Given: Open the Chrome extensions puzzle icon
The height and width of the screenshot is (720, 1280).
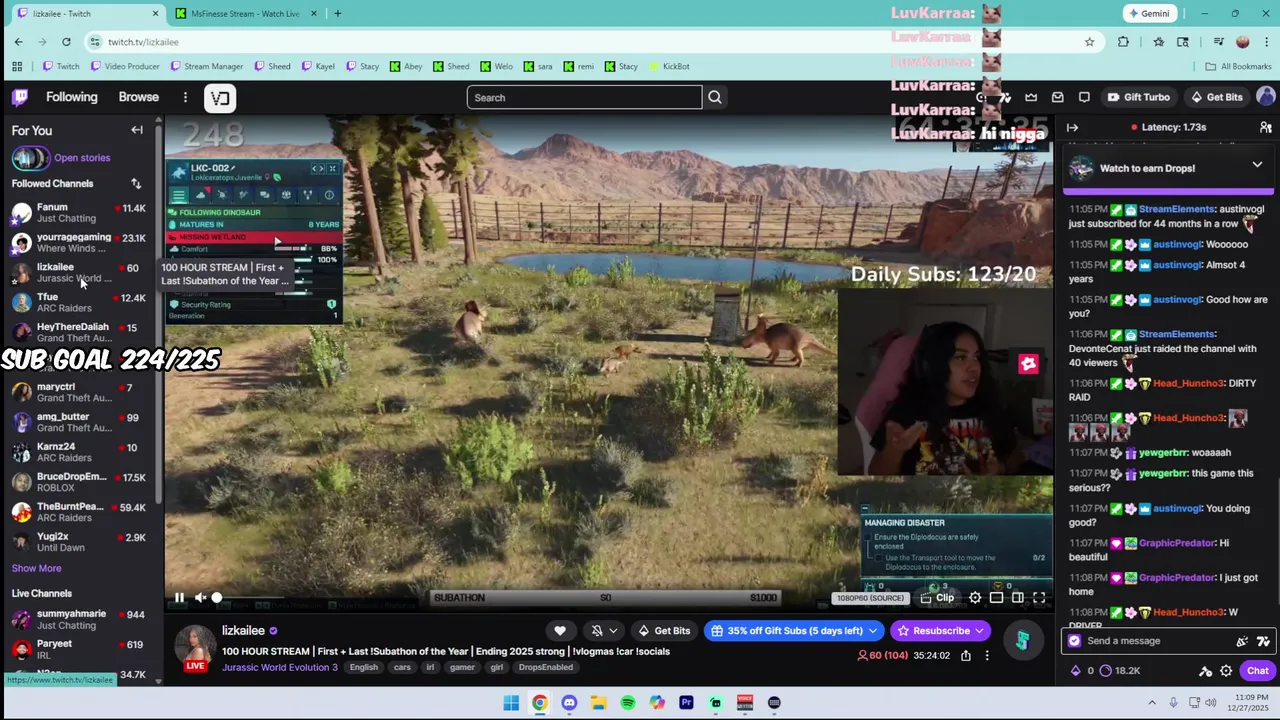Looking at the screenshot, I should point(1123,42).
